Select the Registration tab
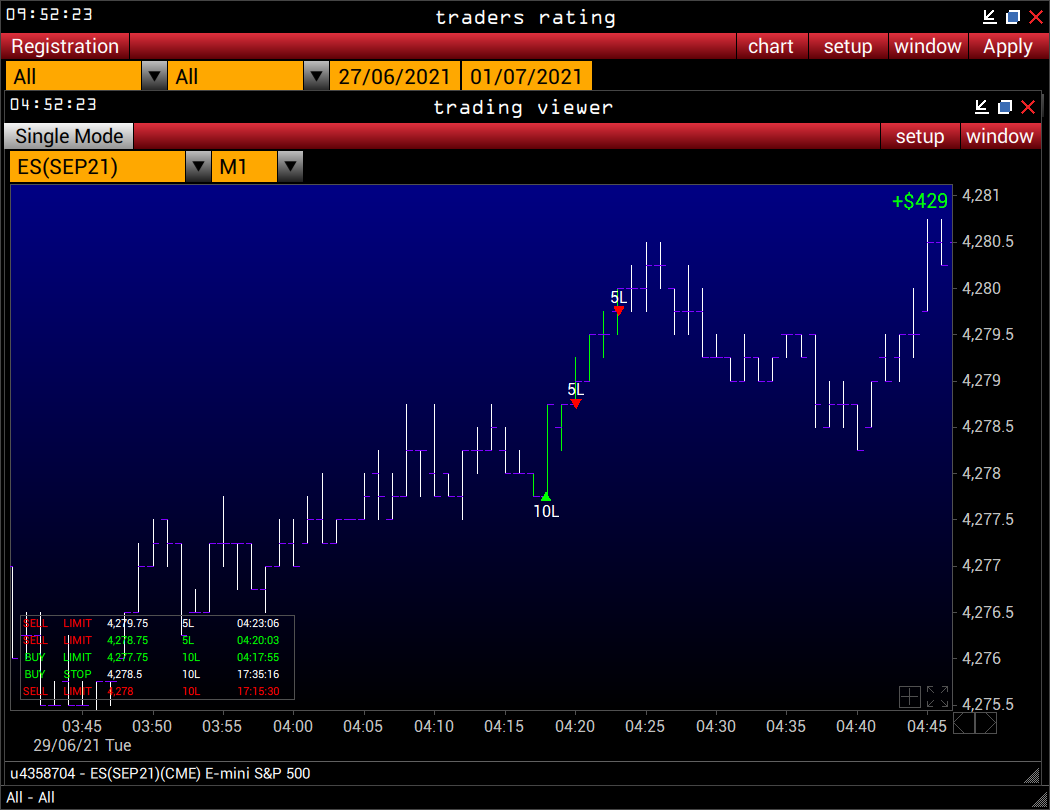The width and height of the screenshot is (1050, 810). coord(64,46)
